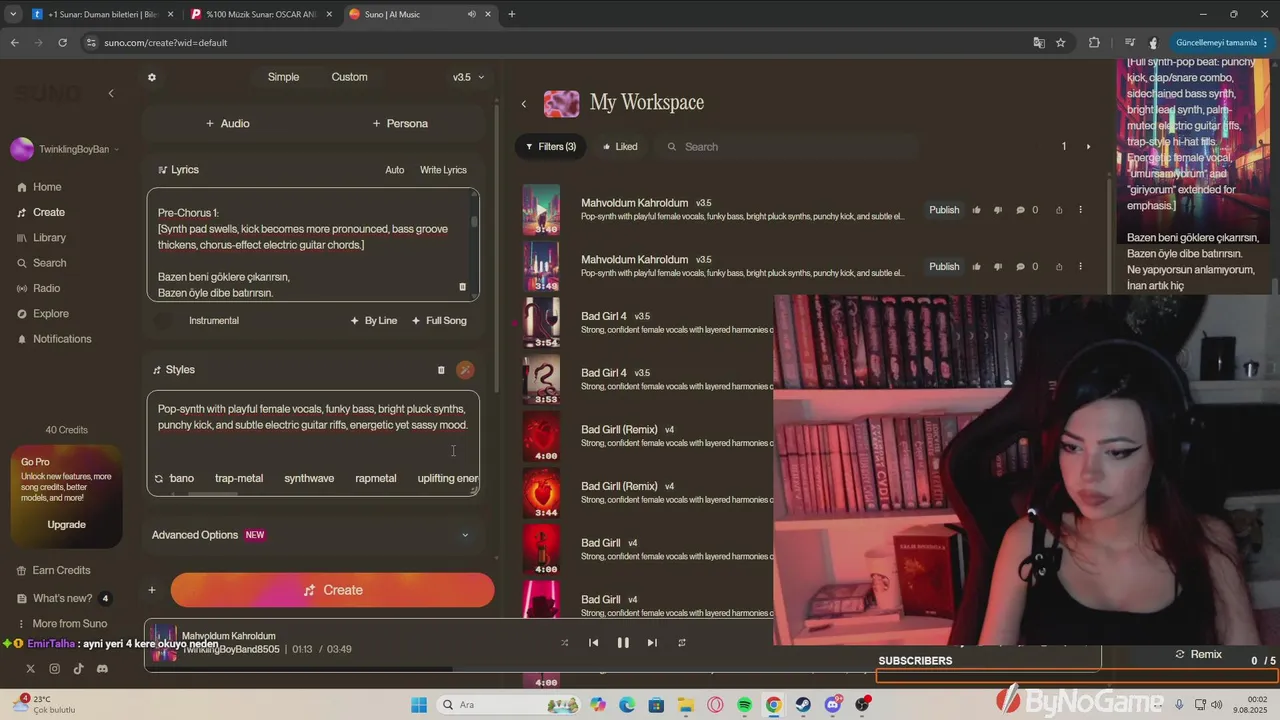The width and height of the screenshot is (1280, 720).
Task: Like the second Mahvoldum Kahroldum song
Action: 976,267
